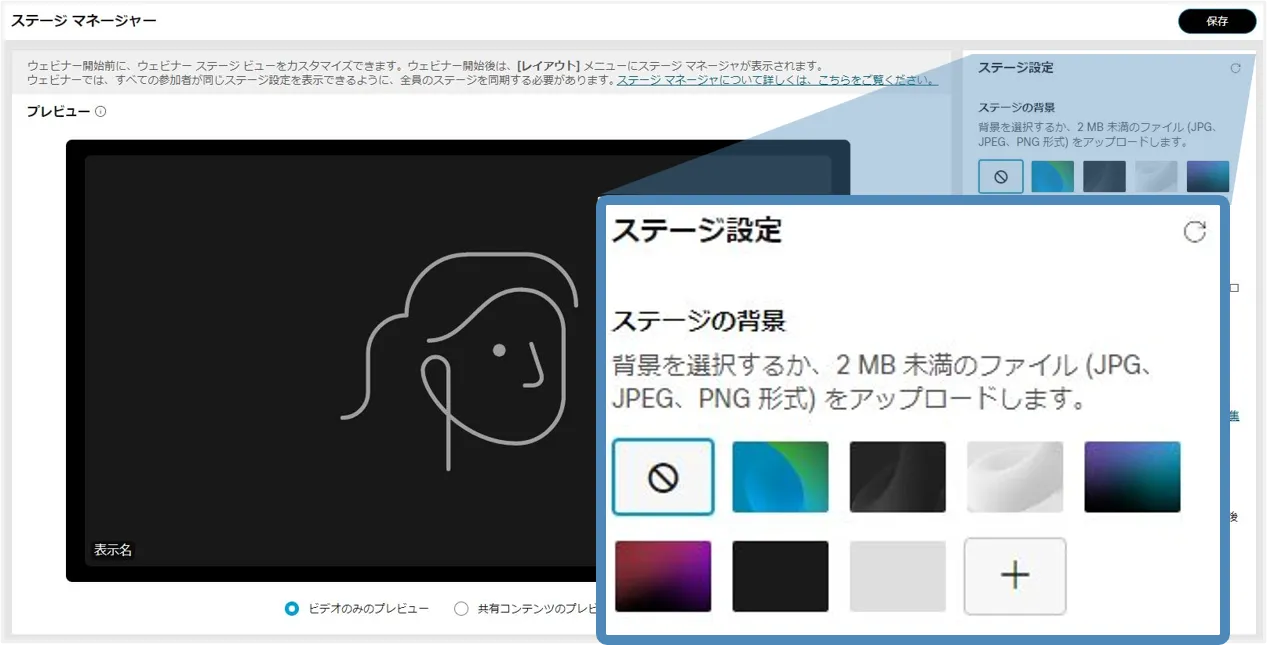
Task: Click small white abstract background in right panel
Action: pyautogui.click(x=1156, y=177)
